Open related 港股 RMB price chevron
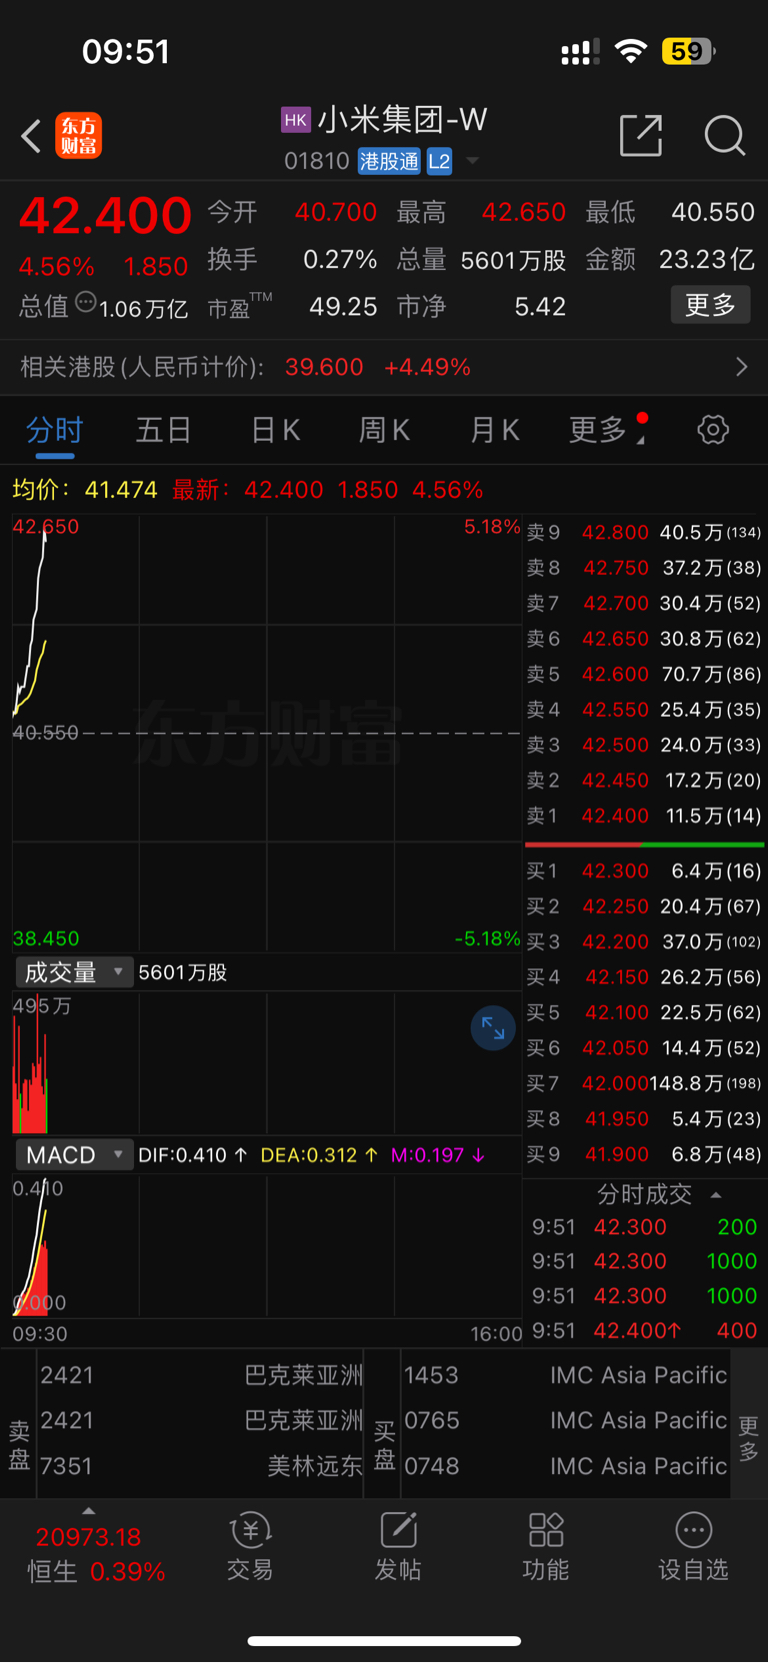This screenshot has width=768, height=1663. pos(741,367)
